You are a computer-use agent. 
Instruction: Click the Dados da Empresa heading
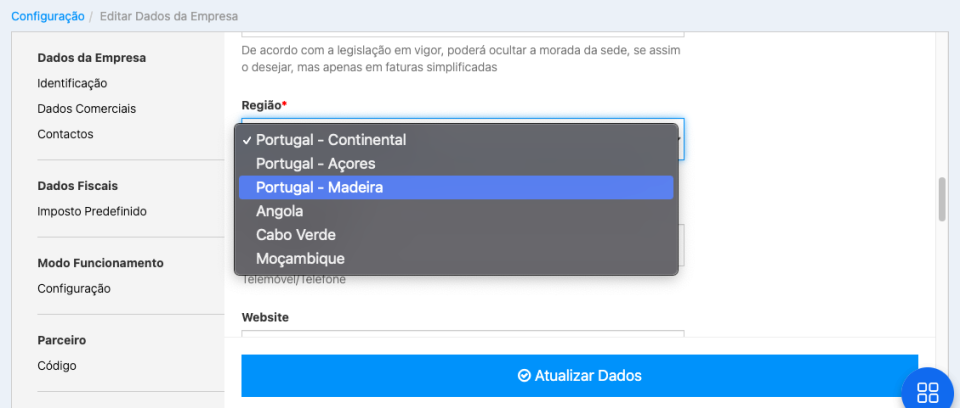[91, 58]
